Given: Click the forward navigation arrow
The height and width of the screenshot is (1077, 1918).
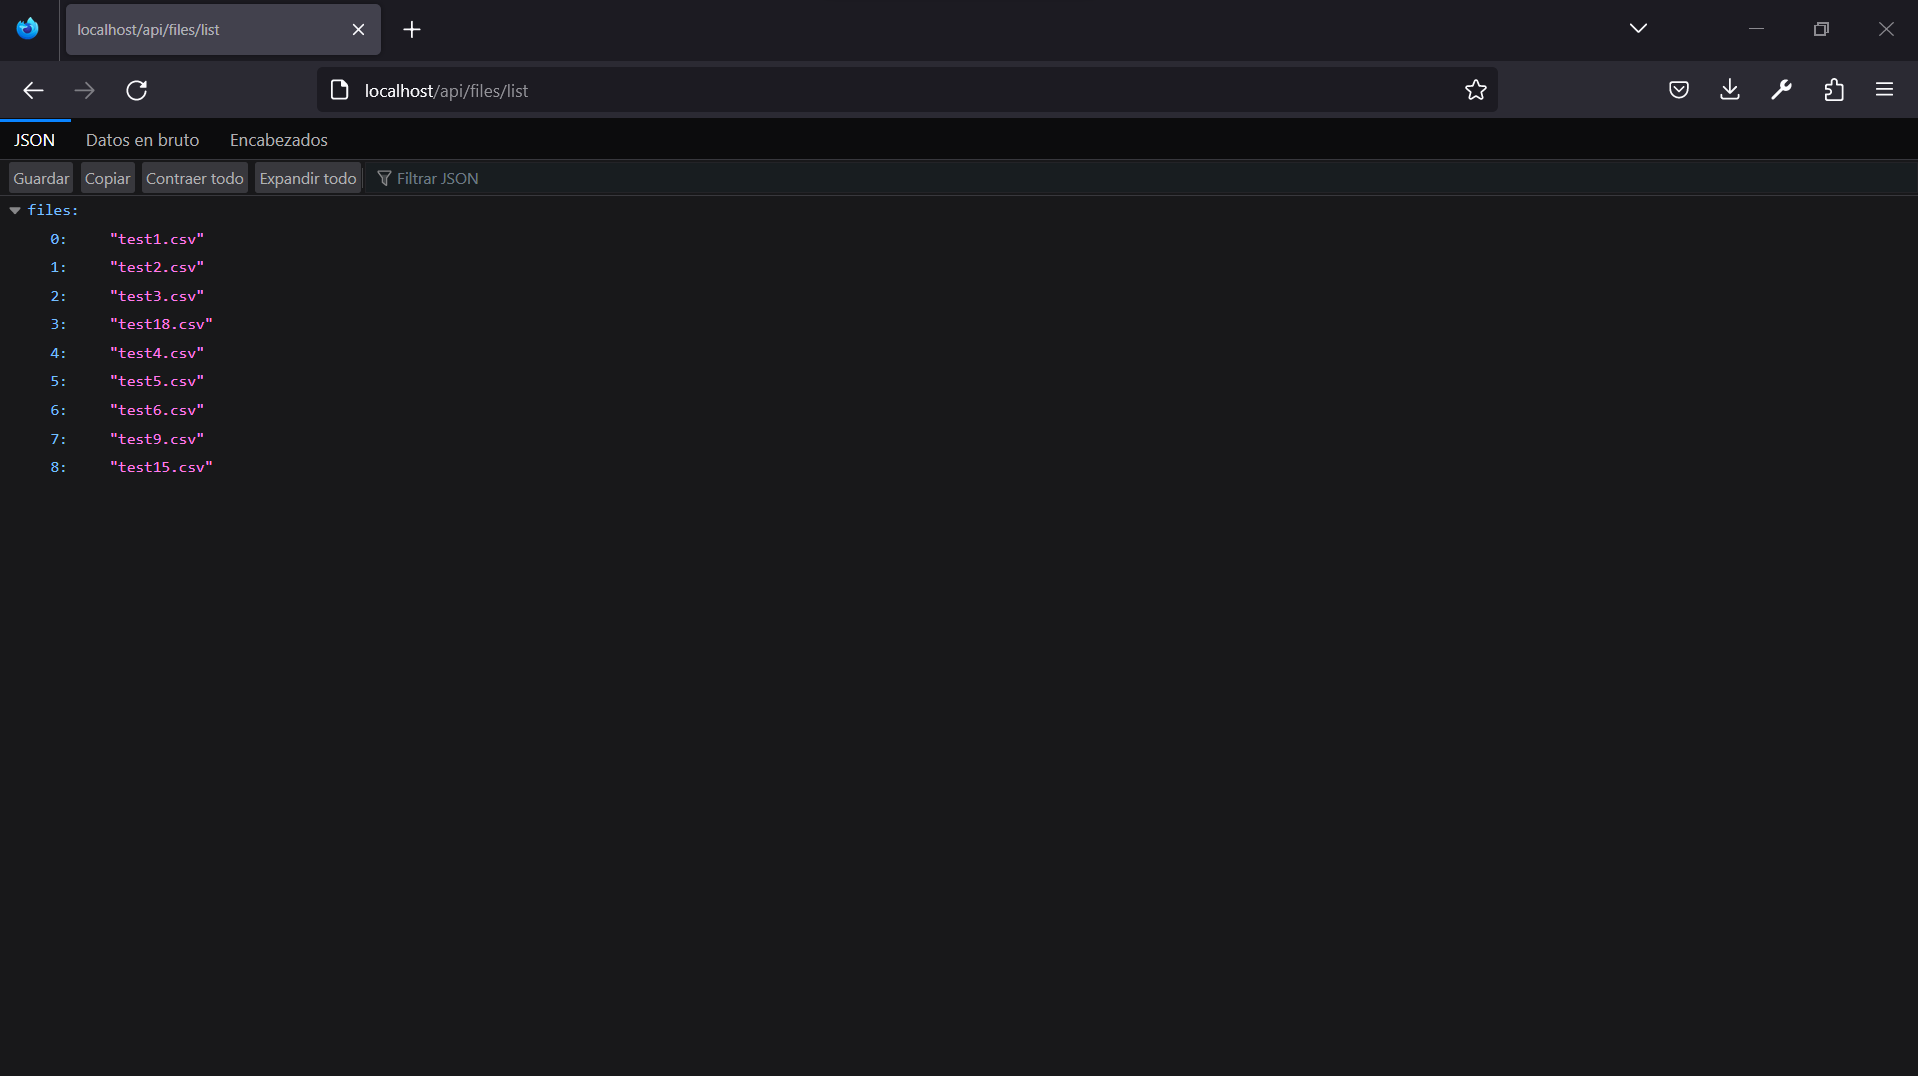Looking at the screenshot, I should tap(85, 90).
